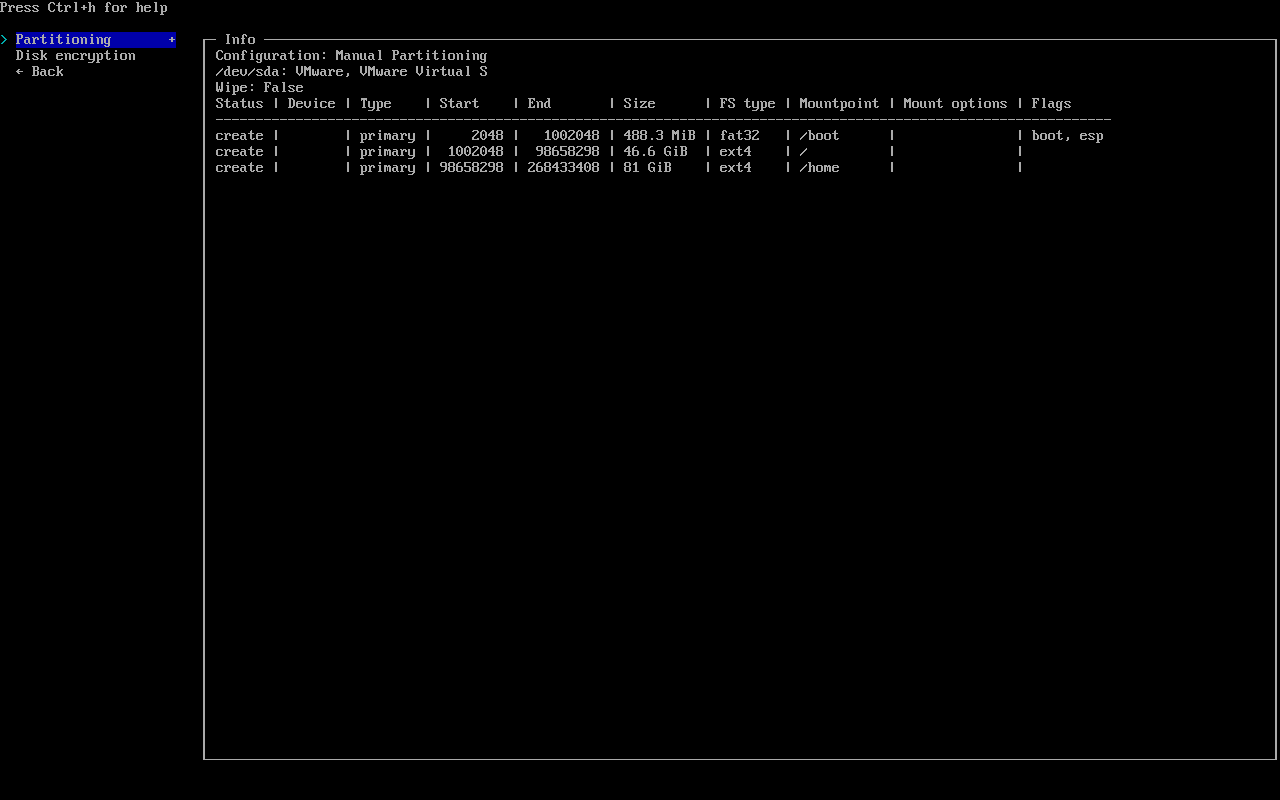
Task: Click the 'boot, esp' flags cell
Action: [x=1067, y=136]
